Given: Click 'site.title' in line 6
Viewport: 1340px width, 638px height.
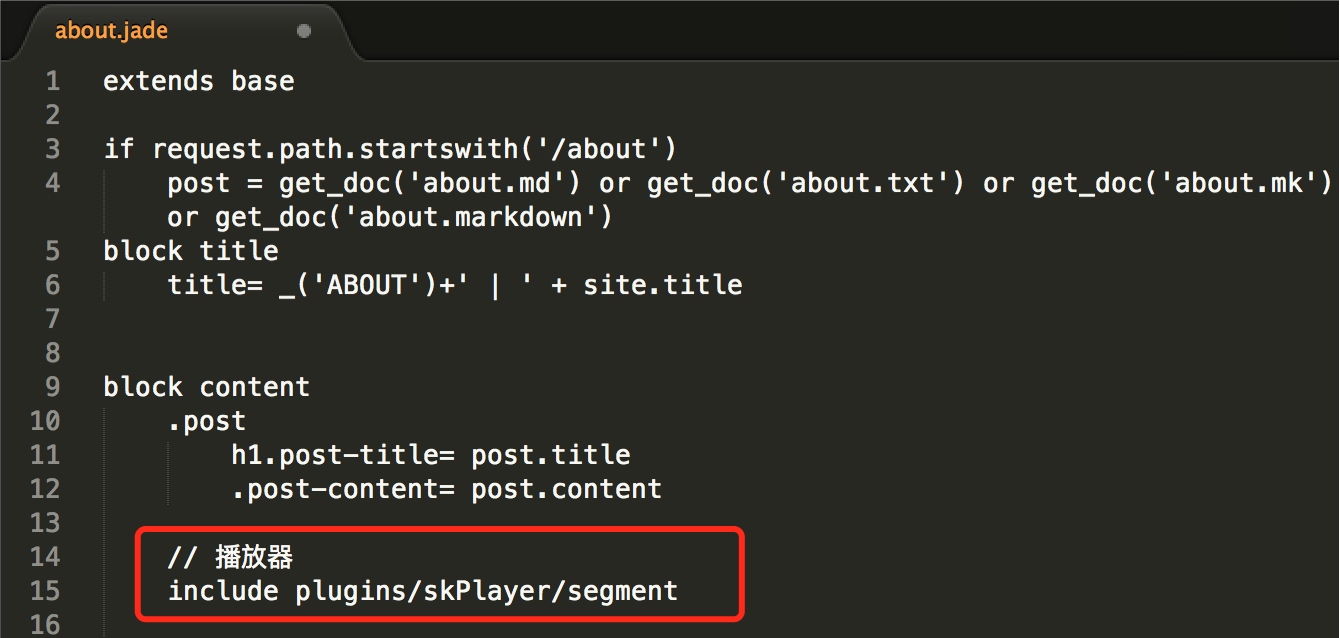Looking at the screenshot, I should (x=662, y=285).
